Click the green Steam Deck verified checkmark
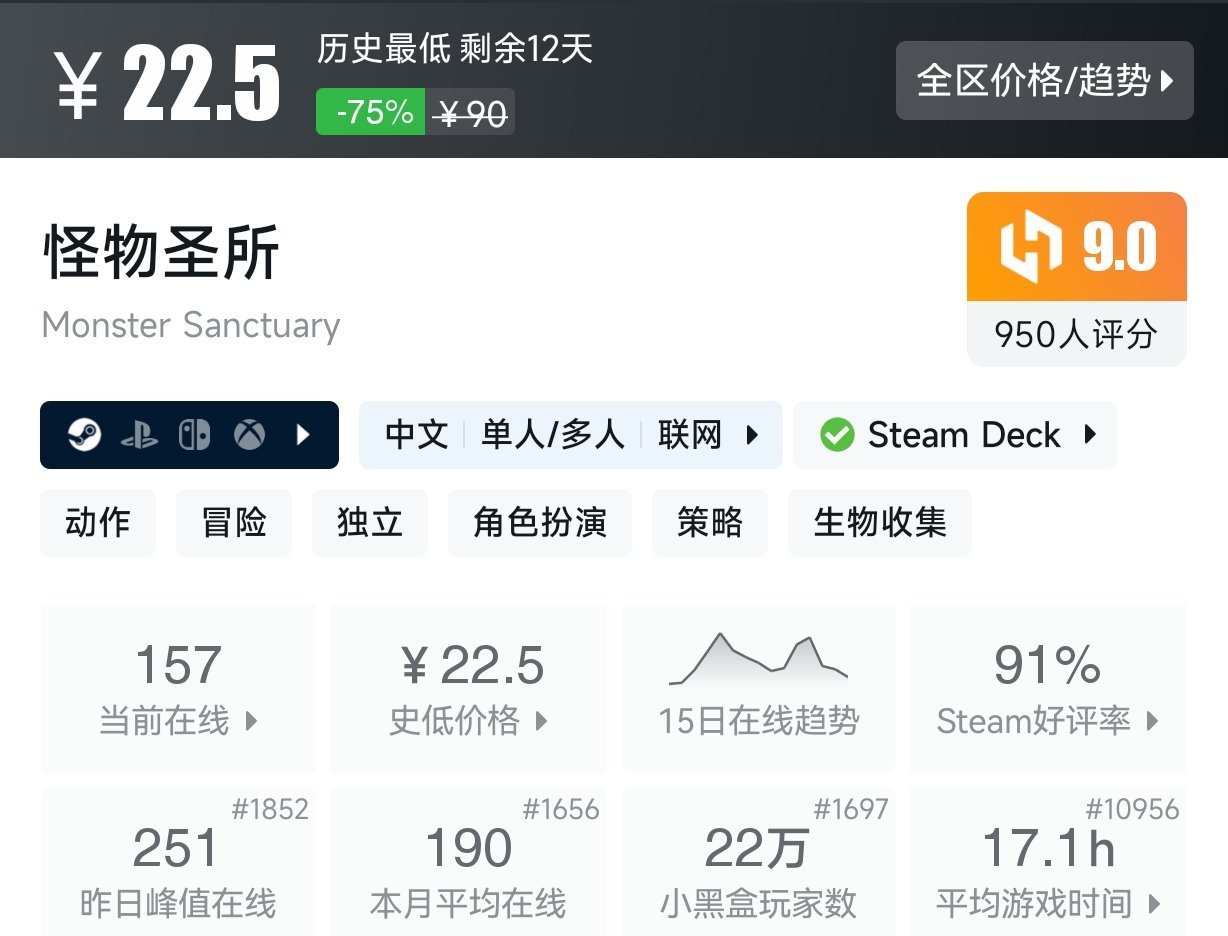Viewport: 1228px width, 936px height. click(836, 435)
